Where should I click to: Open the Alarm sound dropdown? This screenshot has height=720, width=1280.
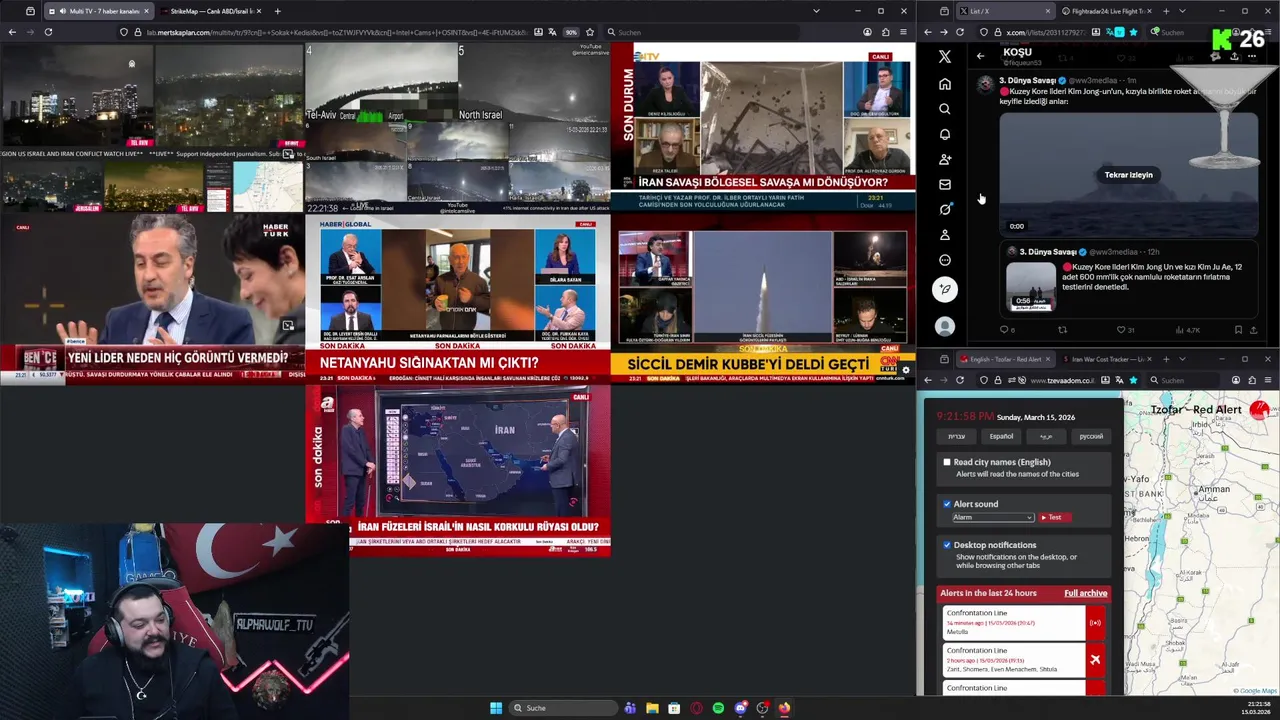[992, 517]
